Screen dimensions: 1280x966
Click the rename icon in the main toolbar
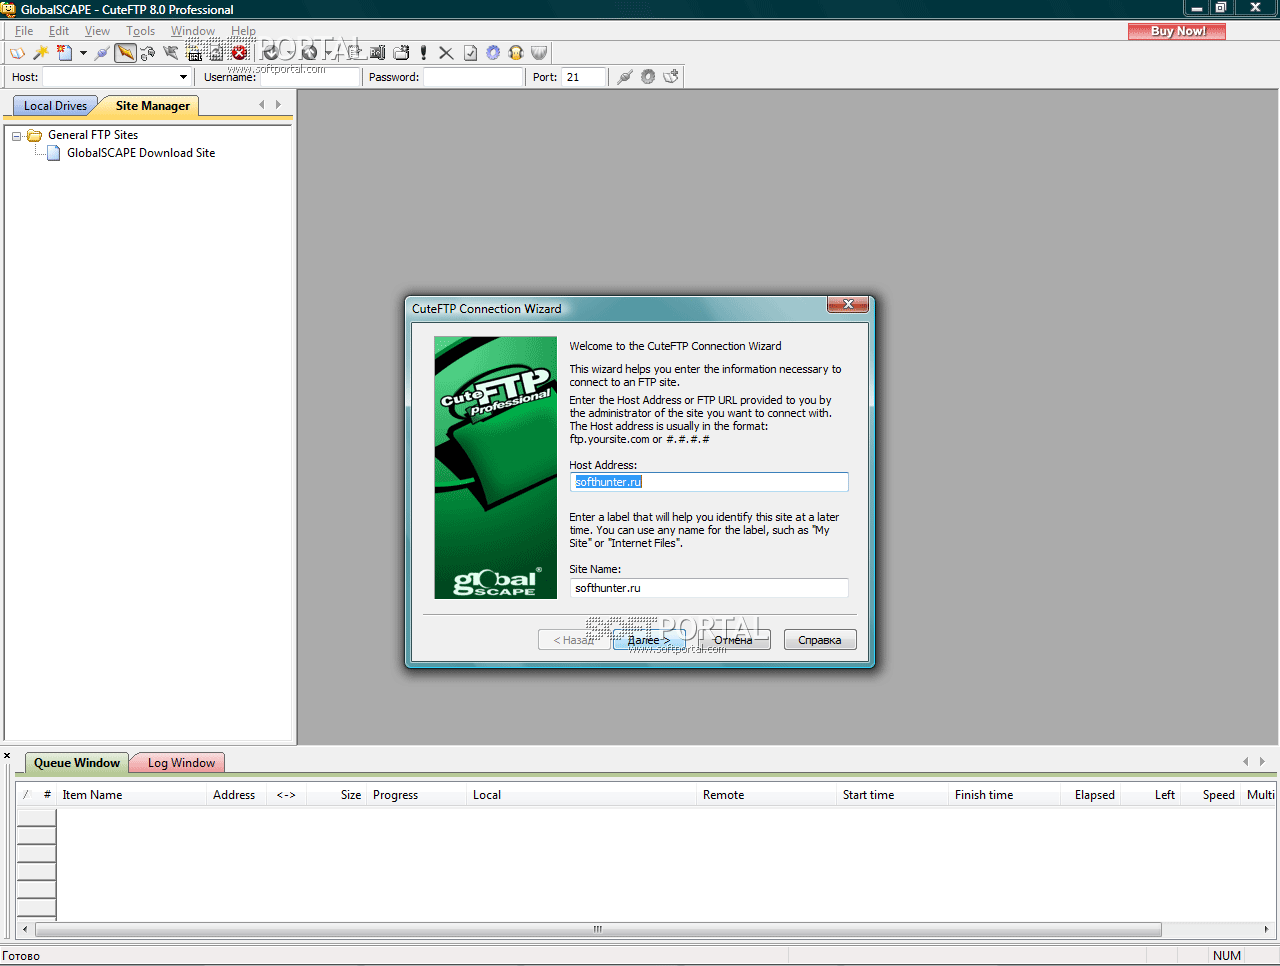[x=377, y=53]
